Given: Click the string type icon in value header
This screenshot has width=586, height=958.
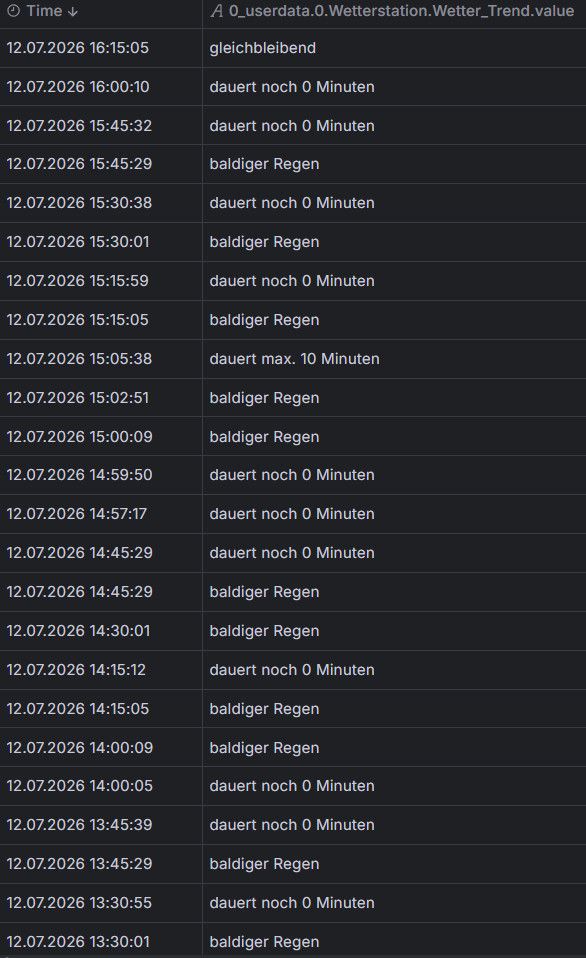Looking at the screenshot, I should (x=216, y=11).
